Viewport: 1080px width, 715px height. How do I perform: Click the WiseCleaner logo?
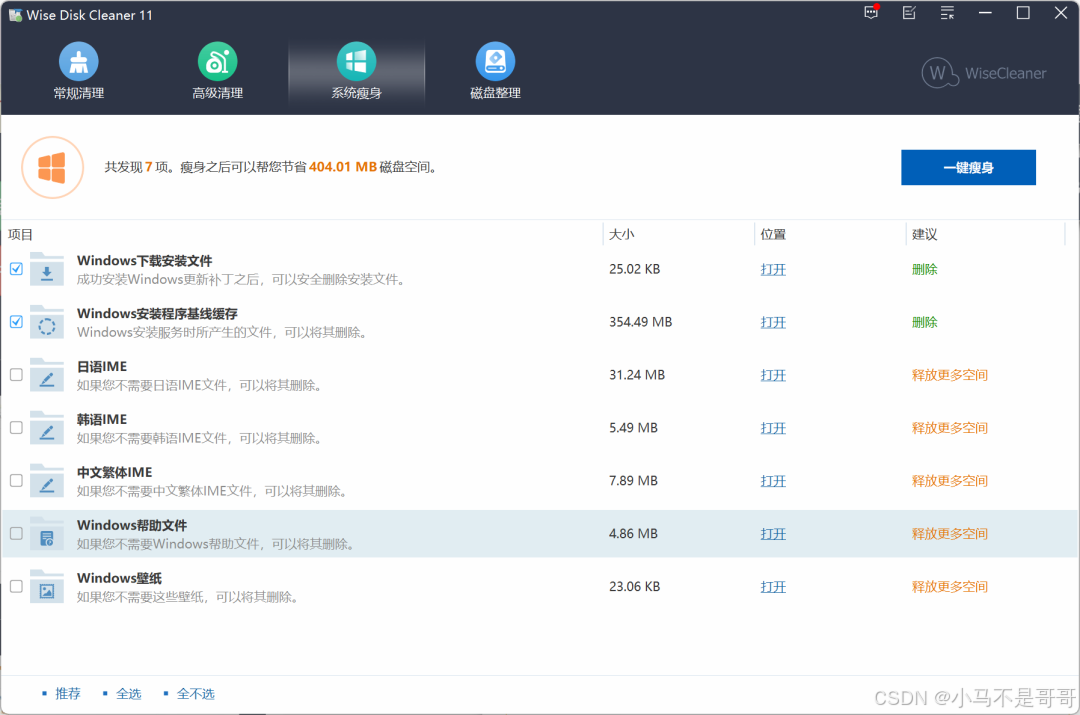point(984,72)
